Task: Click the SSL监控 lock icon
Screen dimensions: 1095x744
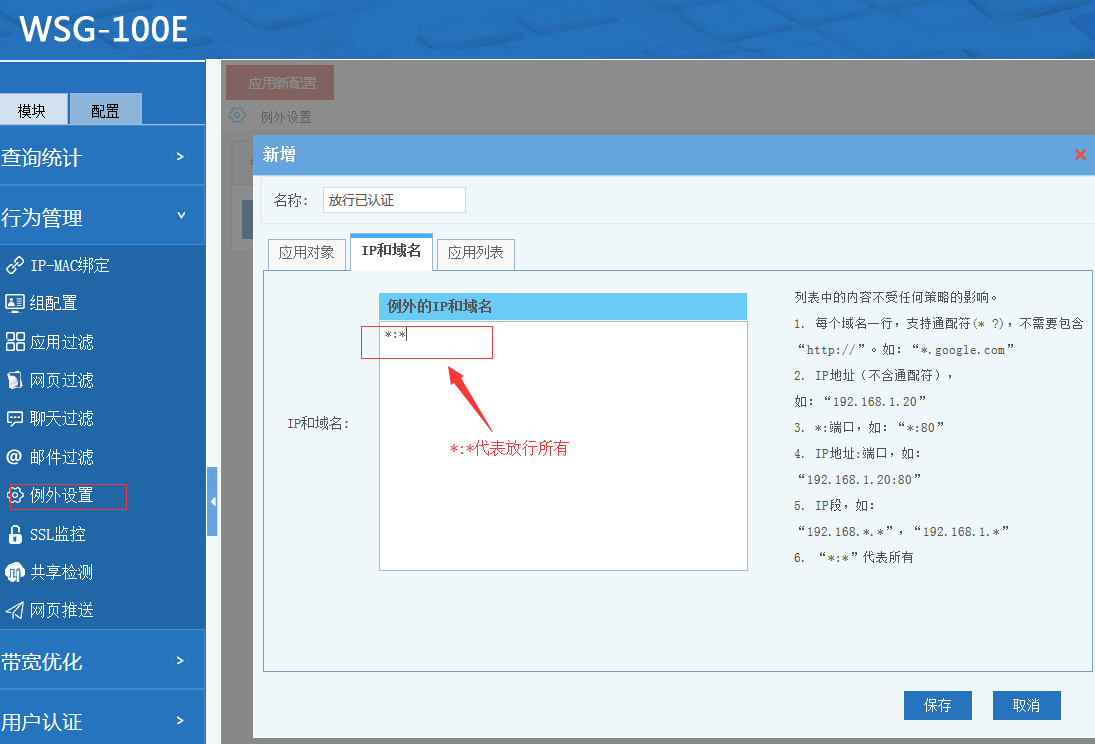Action: click(15, 534)
